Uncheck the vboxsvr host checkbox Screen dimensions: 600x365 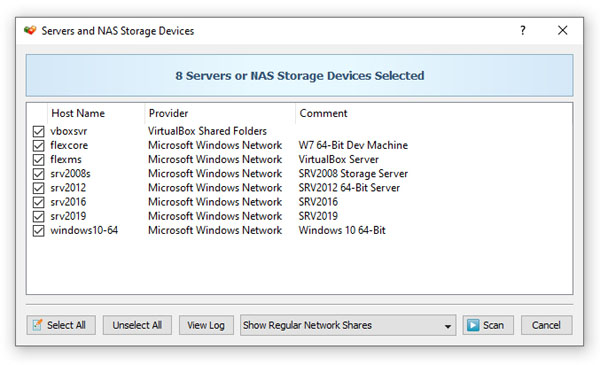coord(38,131)
